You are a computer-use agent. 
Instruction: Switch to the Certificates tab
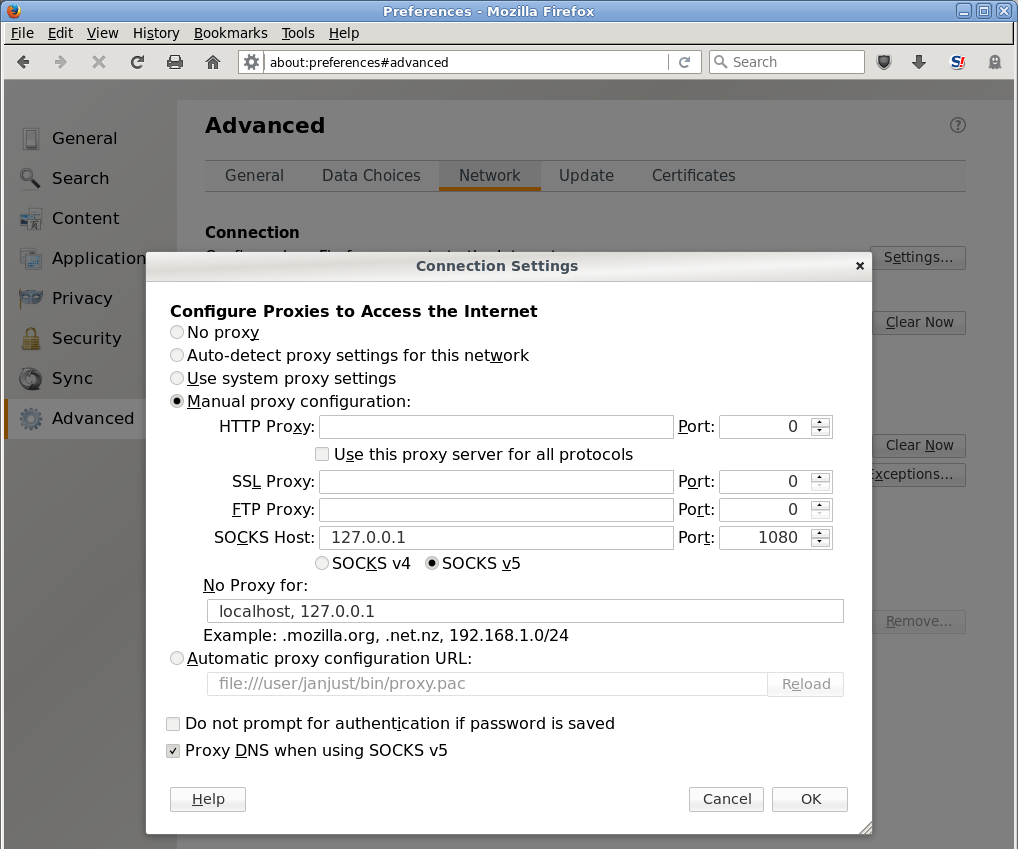tap(693, 176)
